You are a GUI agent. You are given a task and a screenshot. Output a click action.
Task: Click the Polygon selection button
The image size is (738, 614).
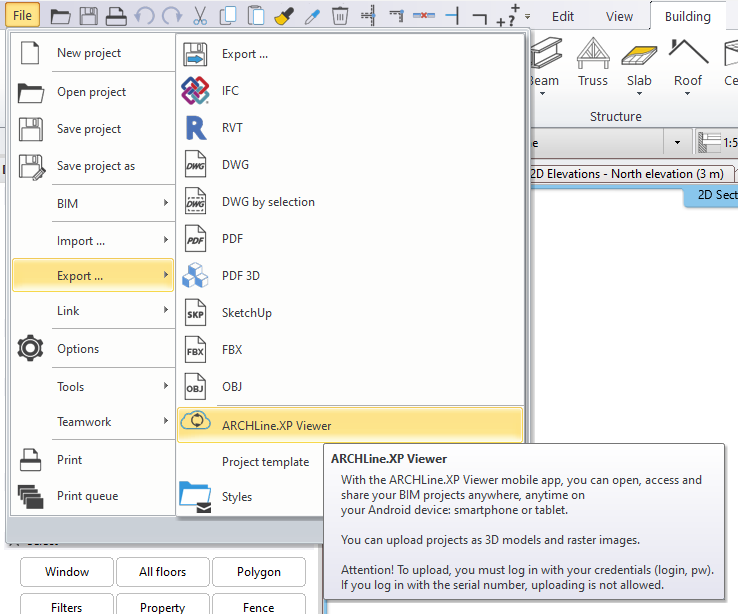[259, 572]
